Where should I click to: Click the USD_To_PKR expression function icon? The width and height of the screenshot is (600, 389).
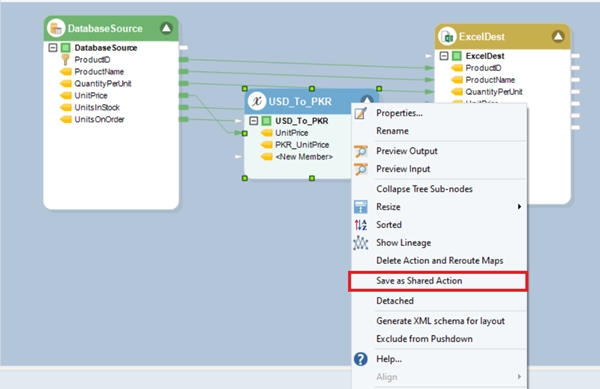[x=257, y=101]
